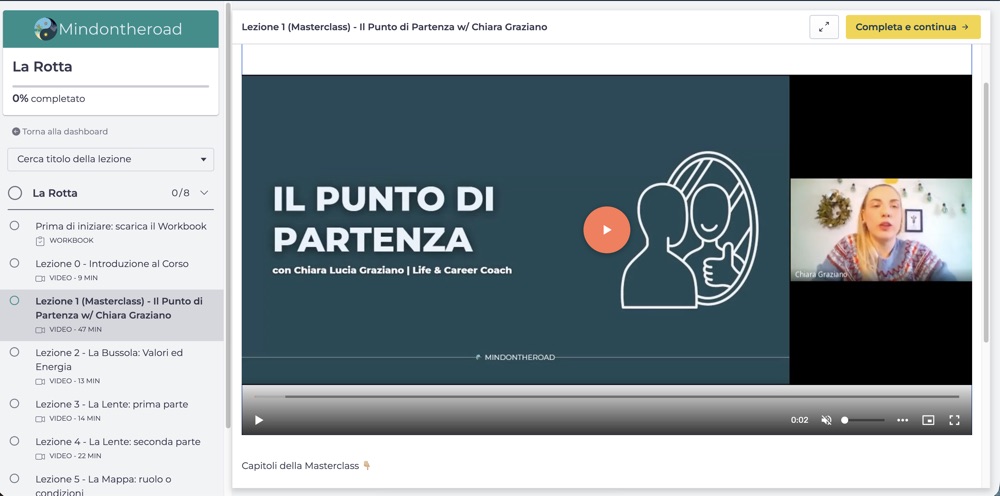Viewport: 1000px width, 496px height.
Task: Mark Prima di iniziare circle complete
Action: click(x=15, y=226)
